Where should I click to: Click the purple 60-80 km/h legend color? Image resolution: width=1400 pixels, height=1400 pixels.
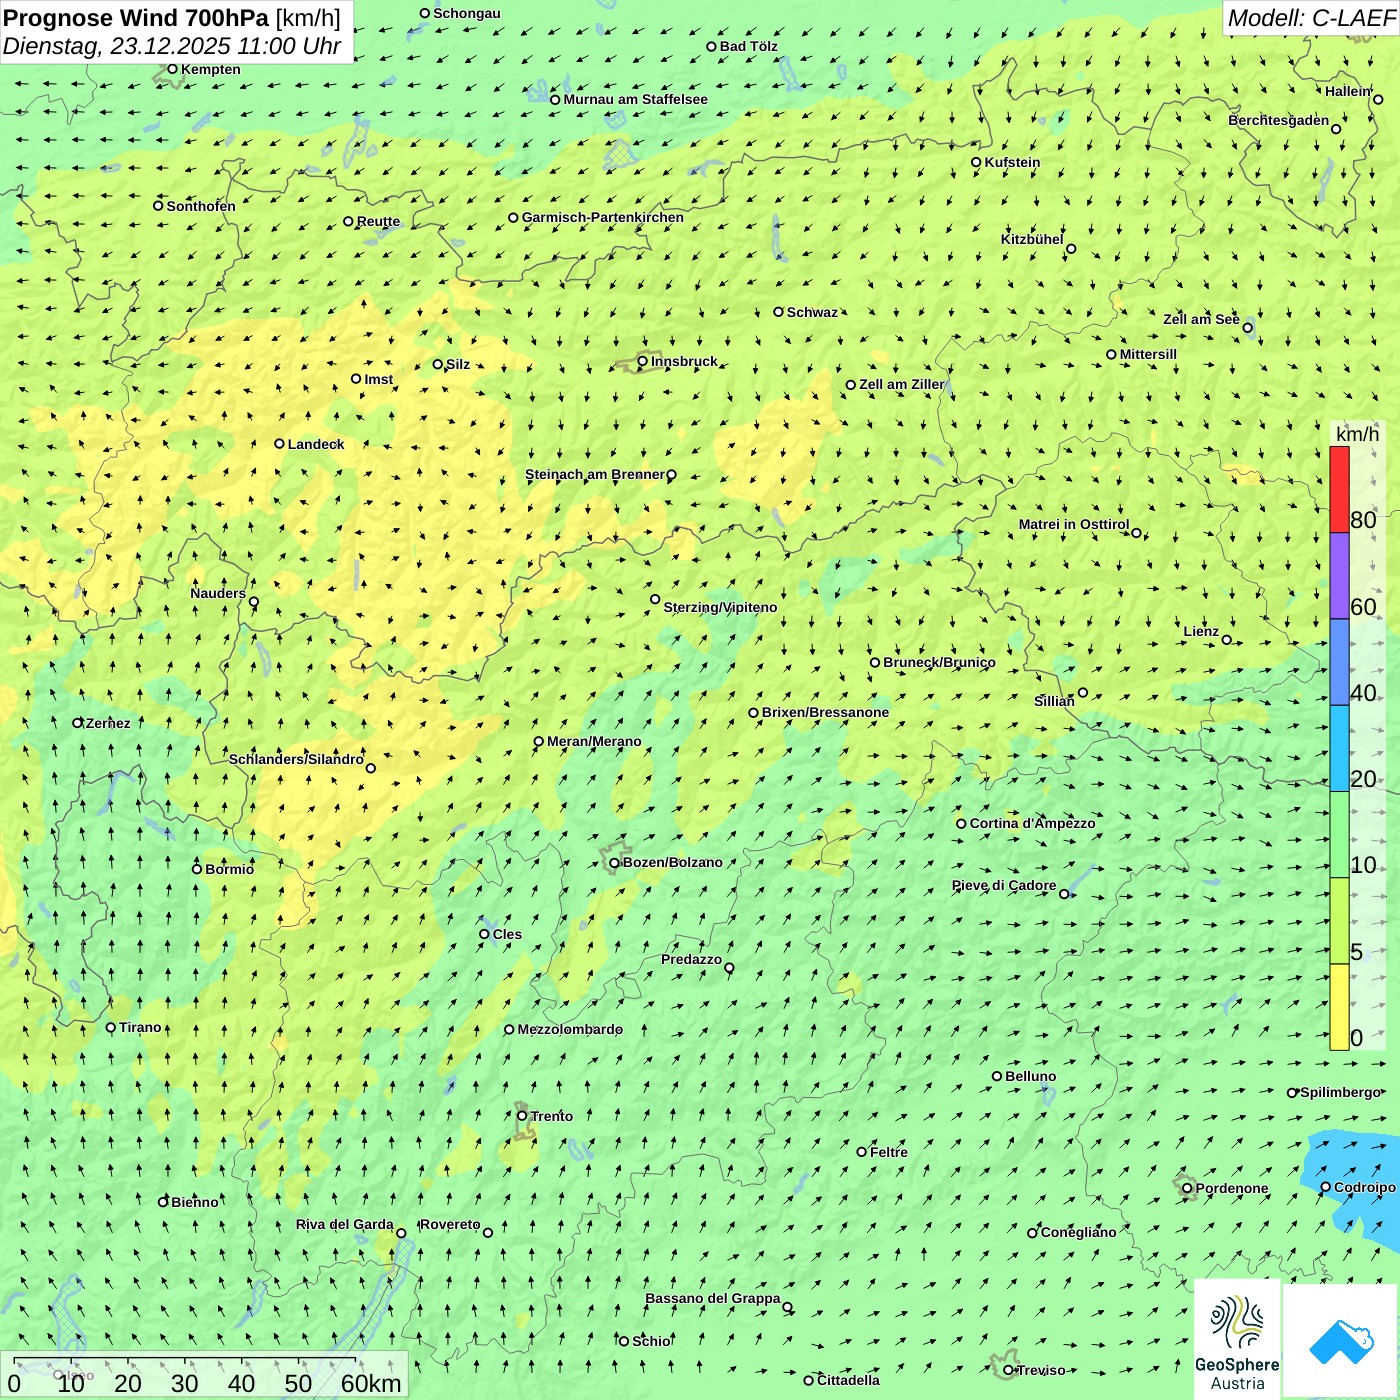pyautogui.click(x=1339, y=576)
